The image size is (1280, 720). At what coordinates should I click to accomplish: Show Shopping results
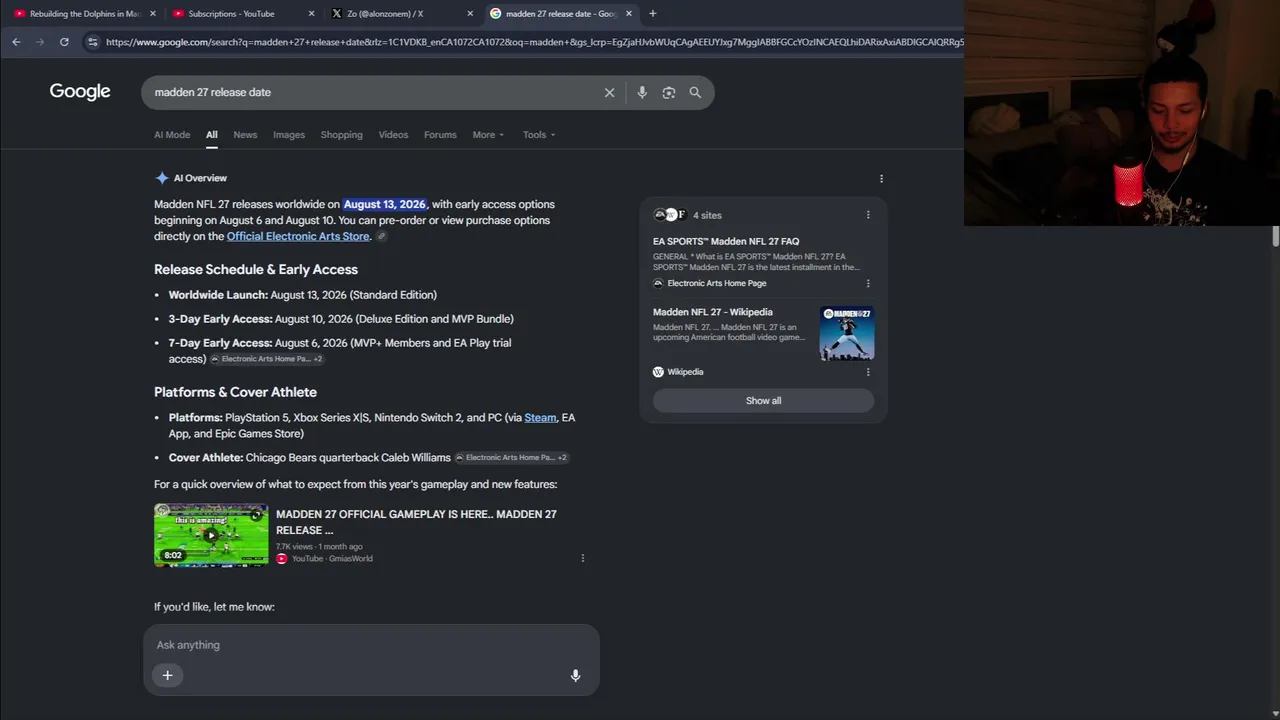[342, 135]
